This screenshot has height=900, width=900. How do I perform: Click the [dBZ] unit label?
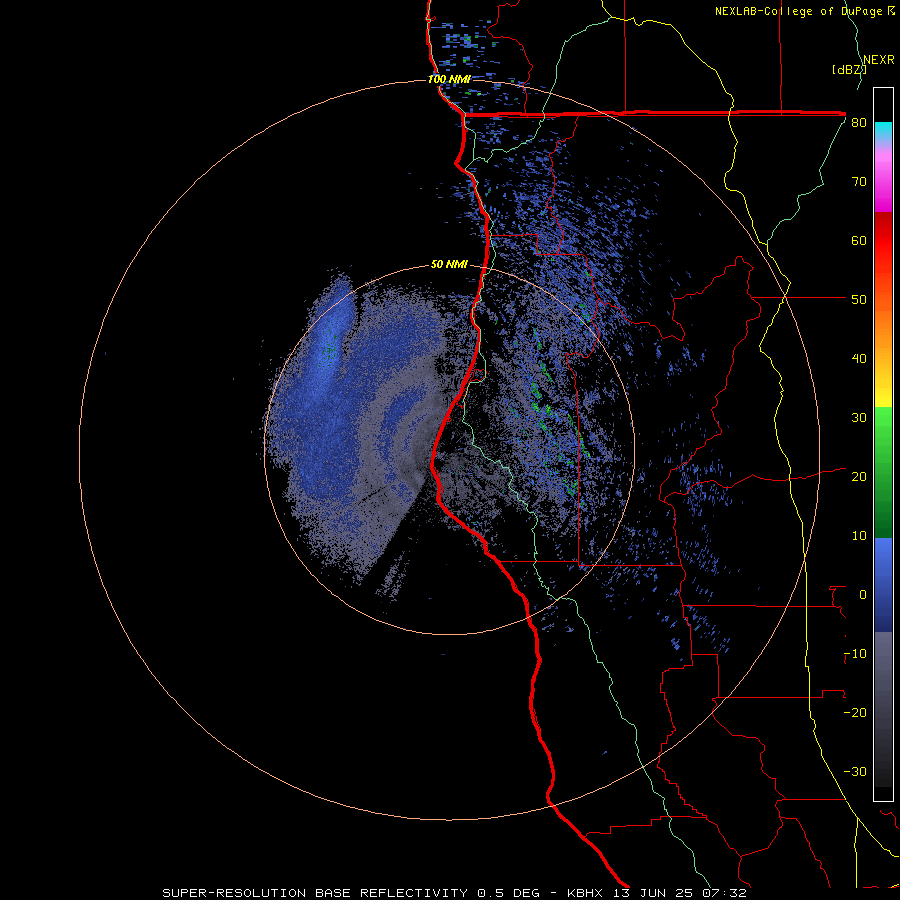point(848,70)
